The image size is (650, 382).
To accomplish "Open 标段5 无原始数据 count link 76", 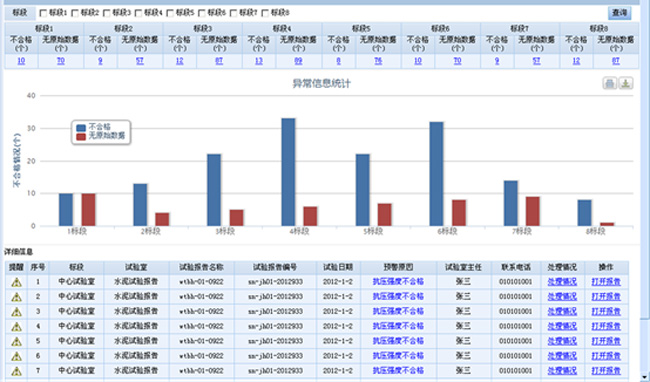I will coord(378,61).
